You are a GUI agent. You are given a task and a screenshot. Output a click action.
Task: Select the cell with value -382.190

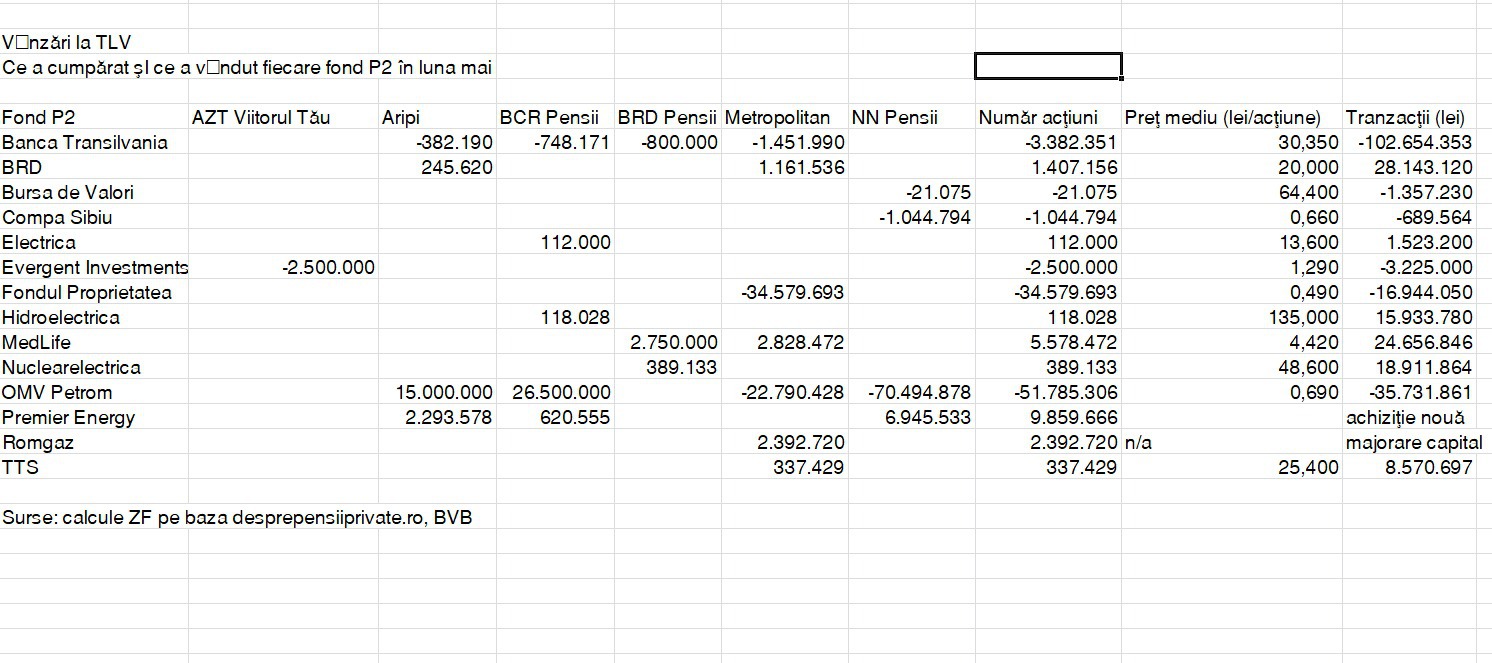454,142
